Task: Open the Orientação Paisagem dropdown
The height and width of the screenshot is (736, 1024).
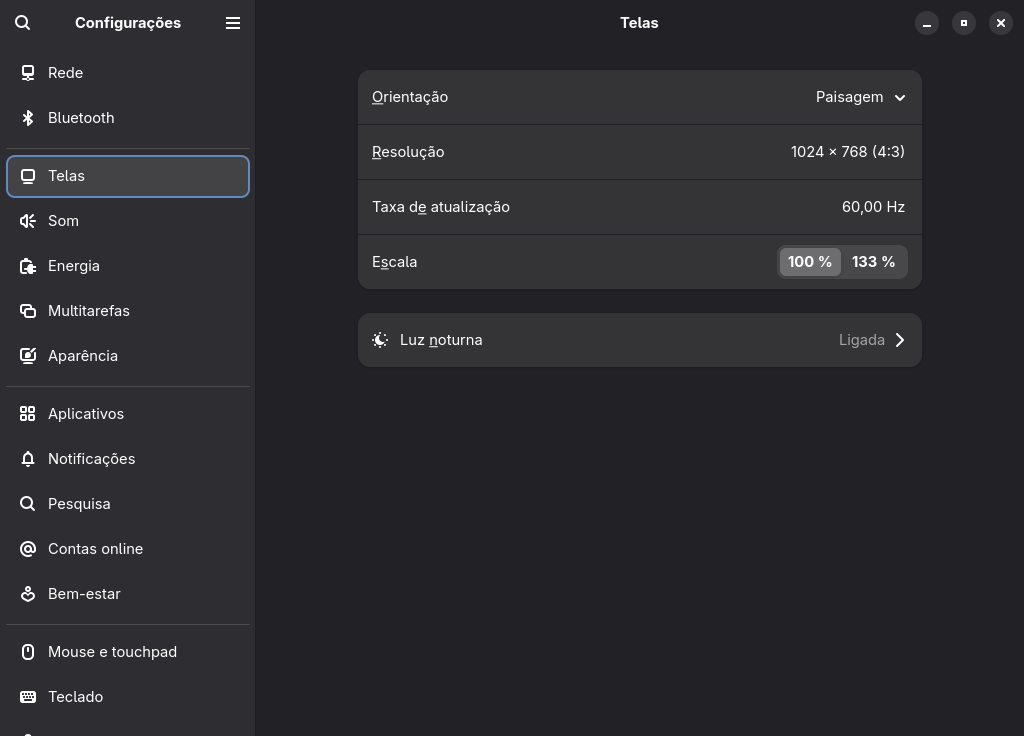Action: tap(860, 97)
